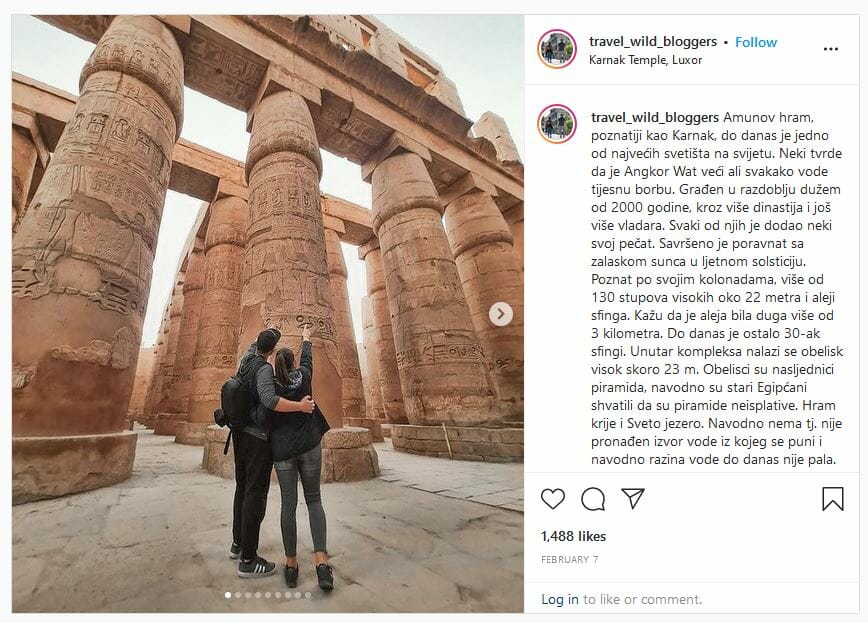Open travel_wild_bloggers username in caption

tap(655, 117)
